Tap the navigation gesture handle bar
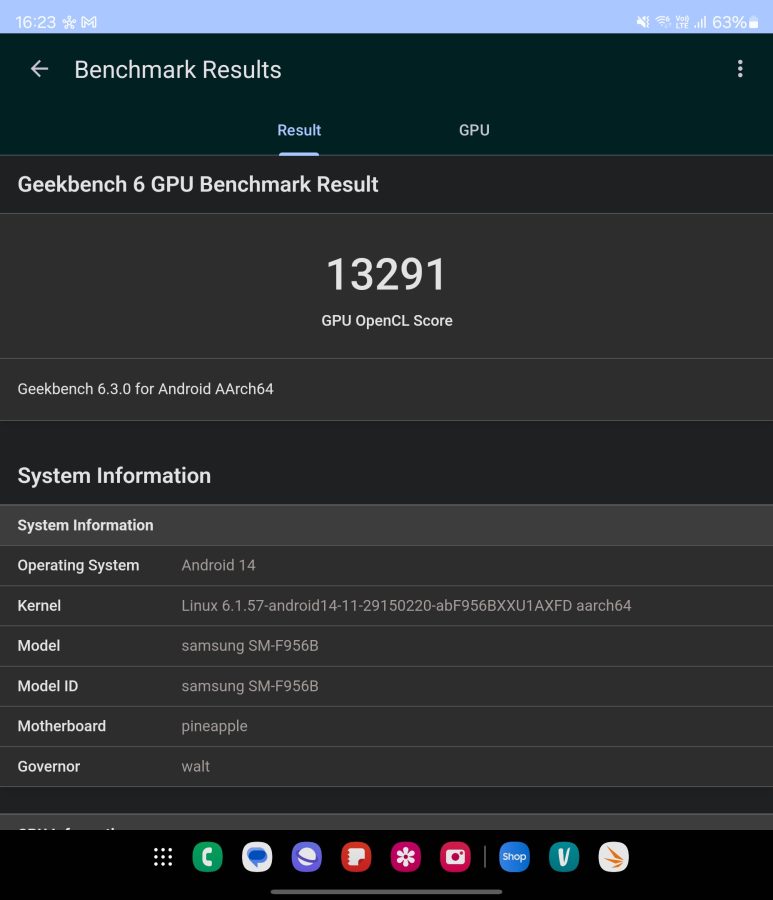773x900 pixels. [386, 891]
